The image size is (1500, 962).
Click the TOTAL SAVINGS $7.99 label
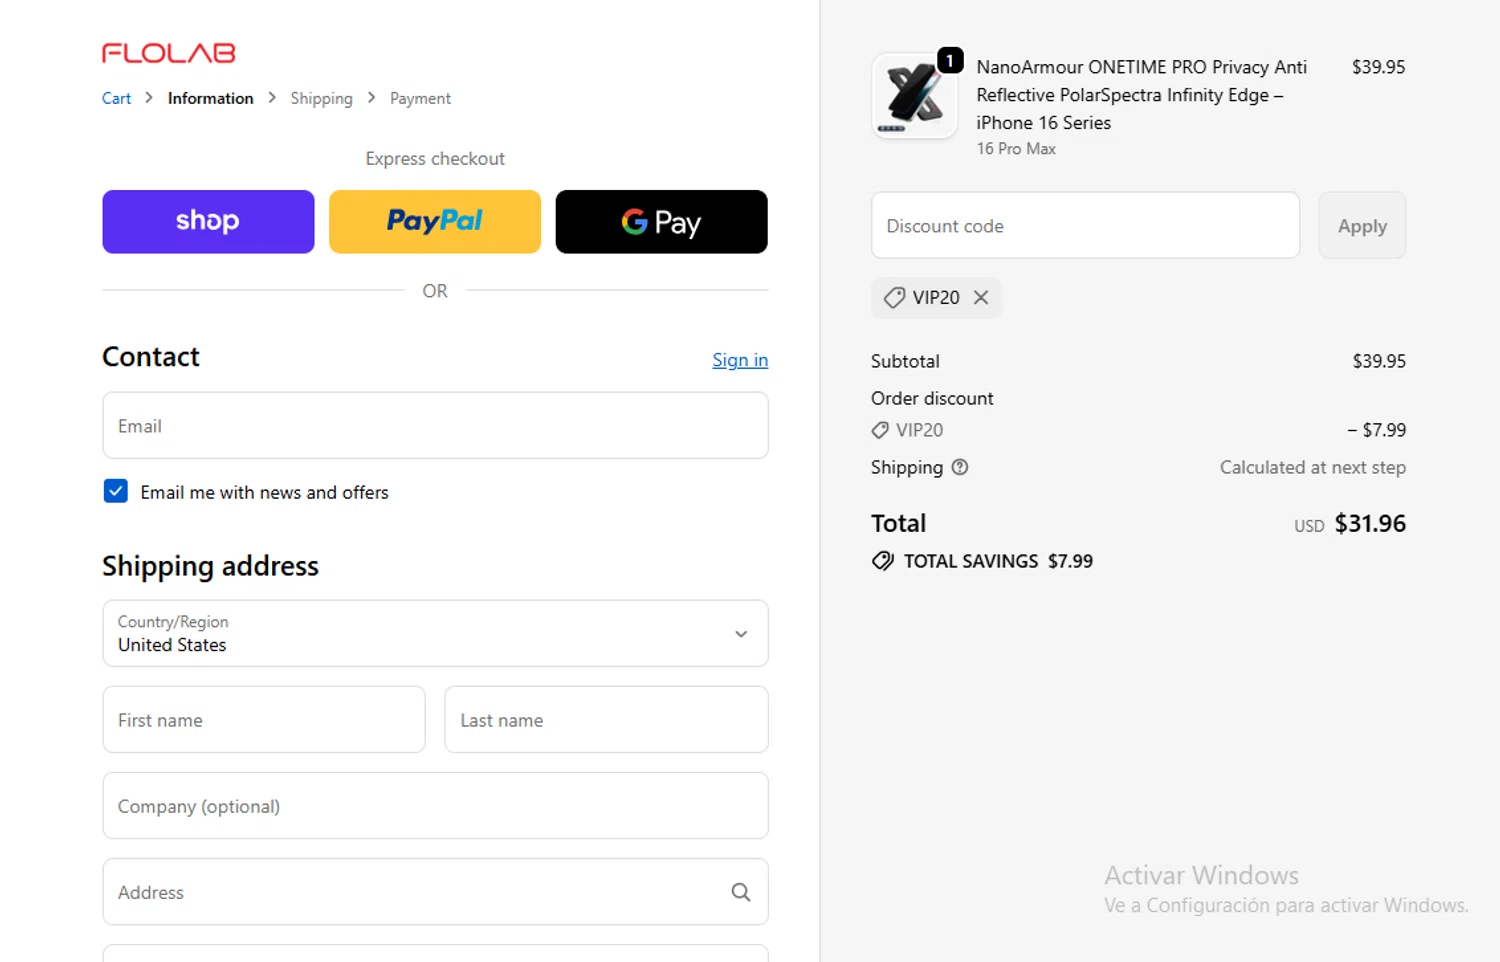tap(998, 561)
